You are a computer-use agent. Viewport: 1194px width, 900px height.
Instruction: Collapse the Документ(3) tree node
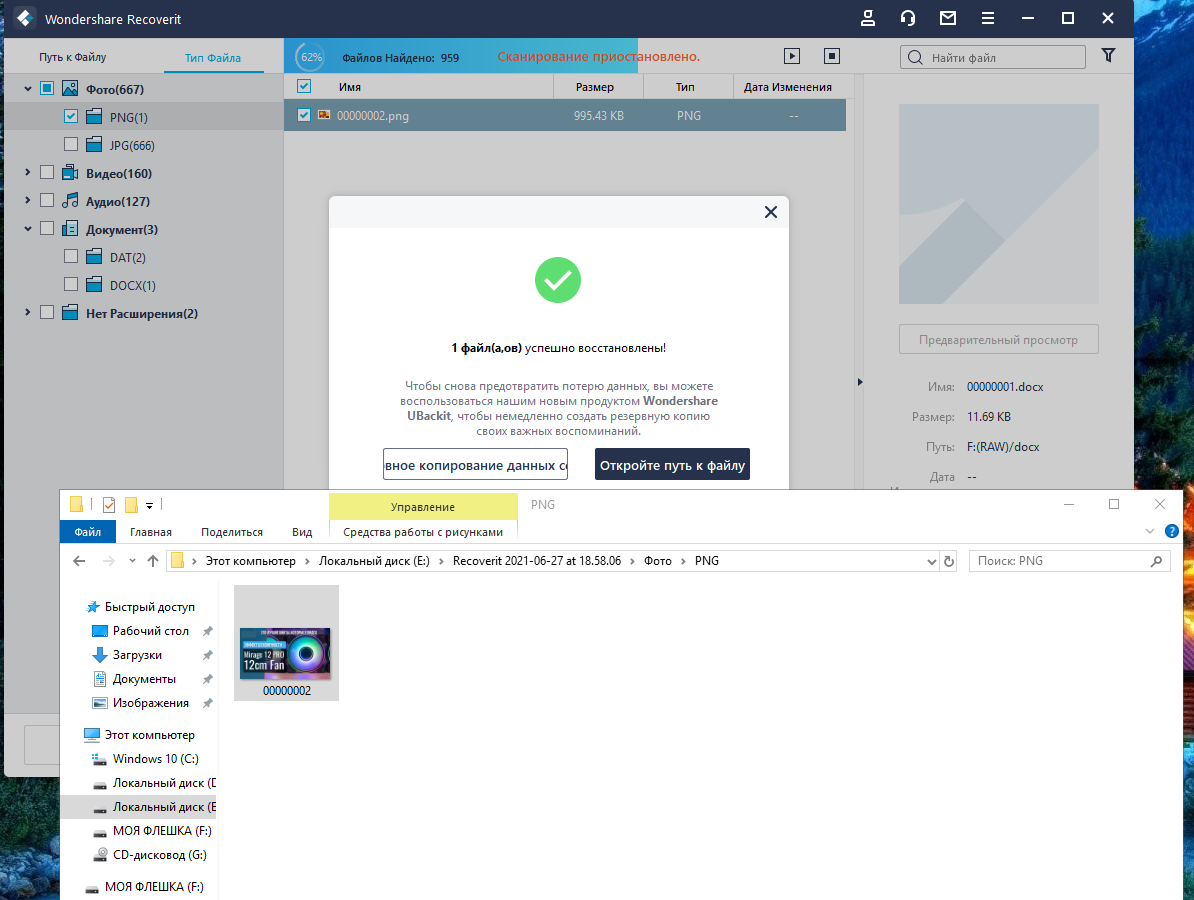(27, 229)
